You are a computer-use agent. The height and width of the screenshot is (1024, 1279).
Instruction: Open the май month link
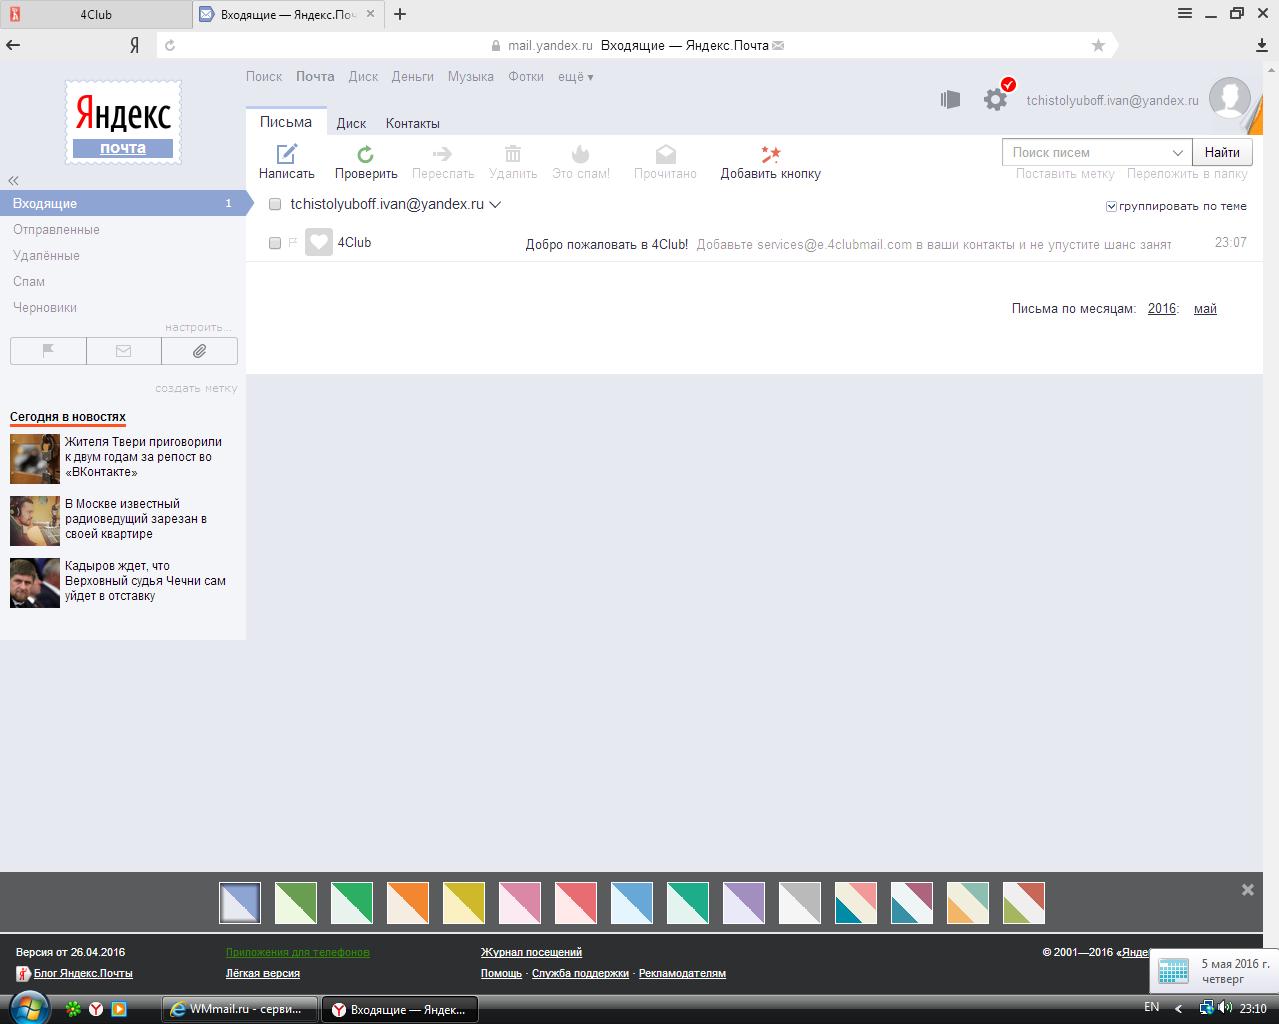click(x=1205, y=308)
